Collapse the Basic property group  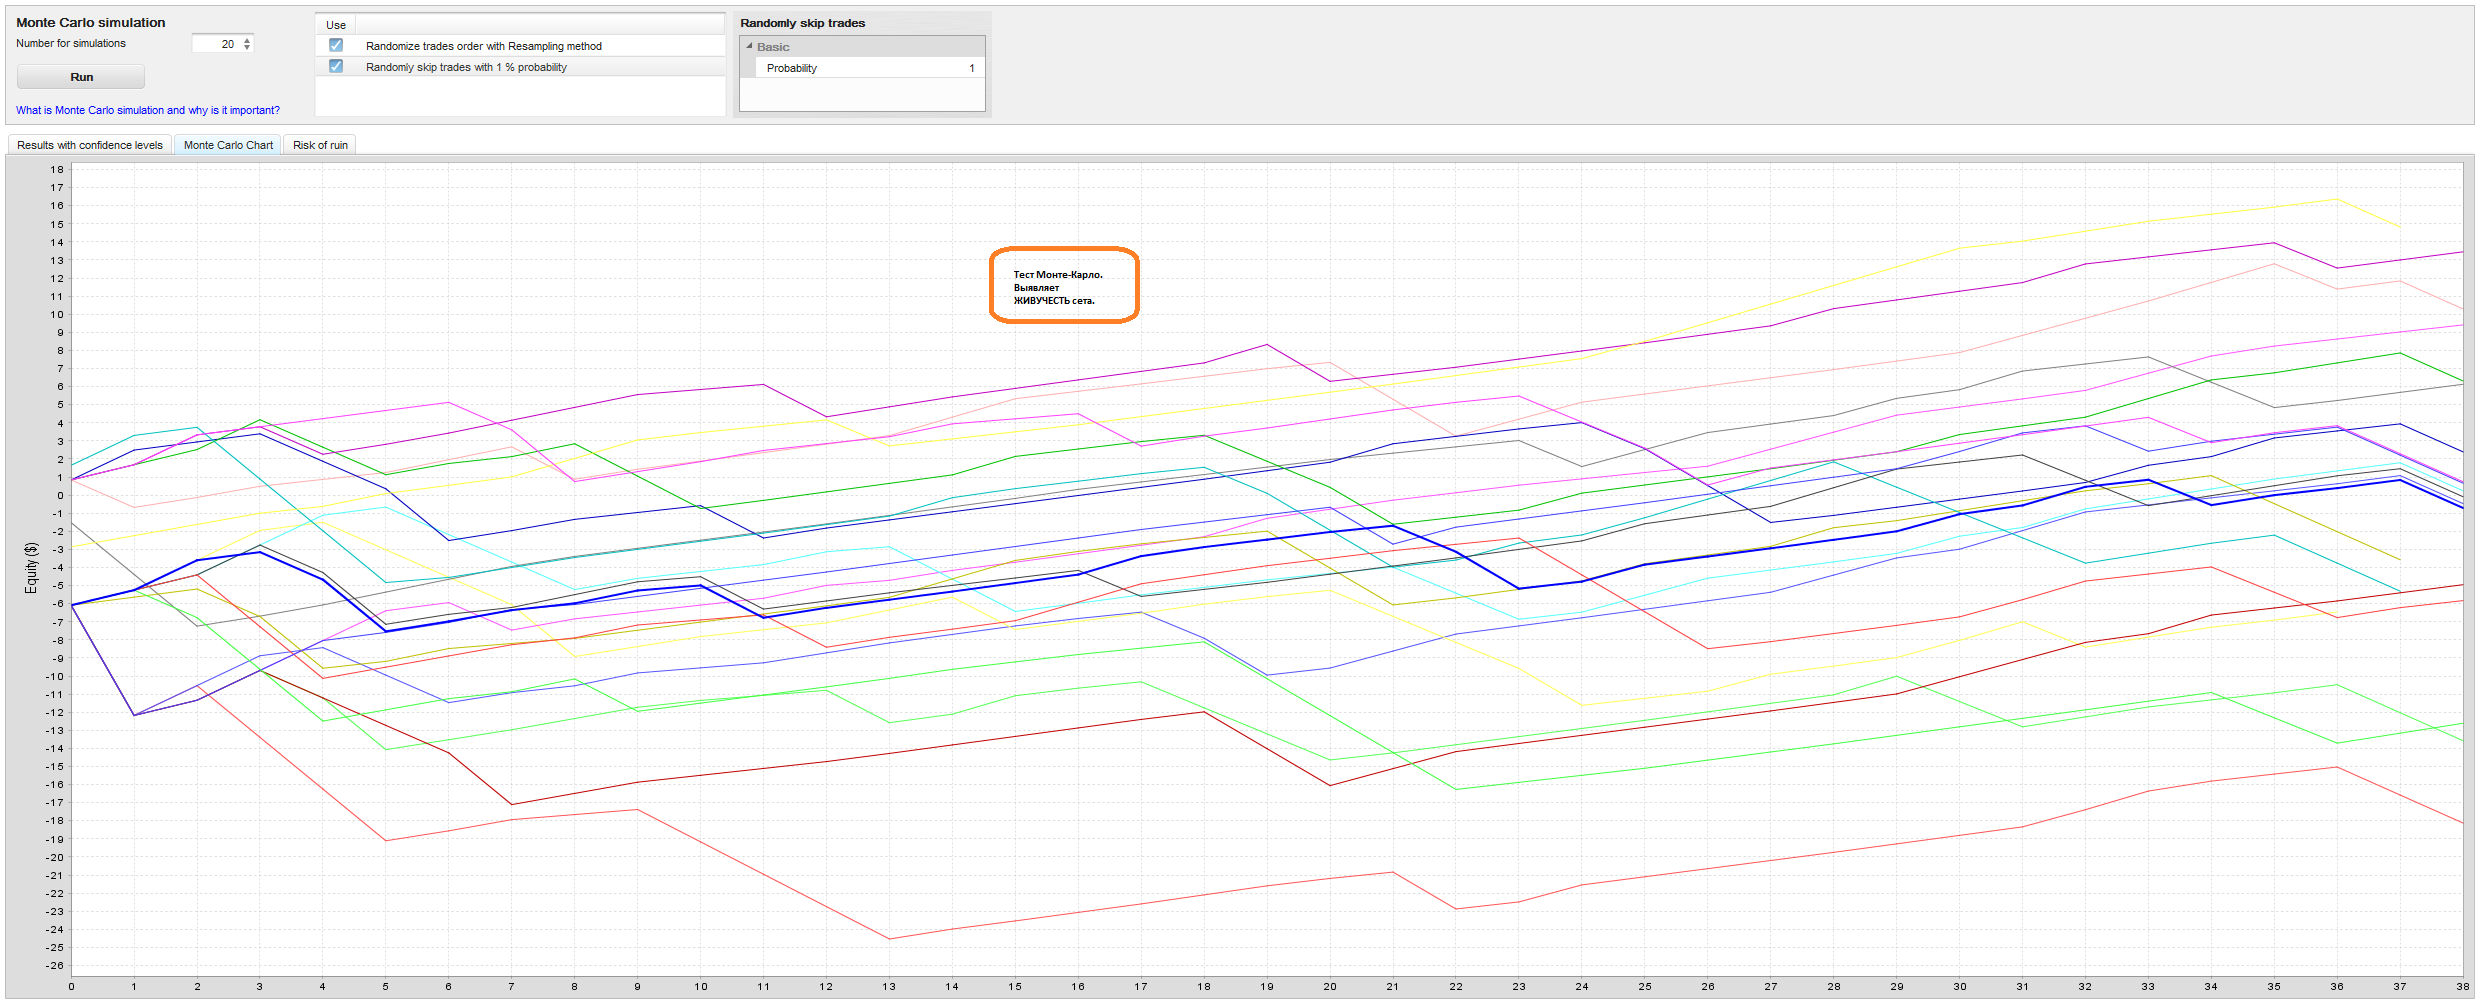(x=749, y=46)
